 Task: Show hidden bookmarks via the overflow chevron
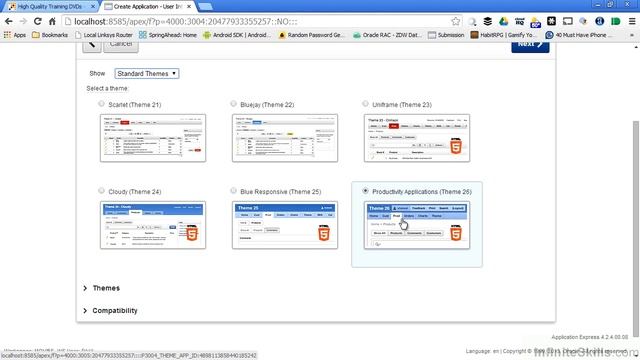[632, 35]
